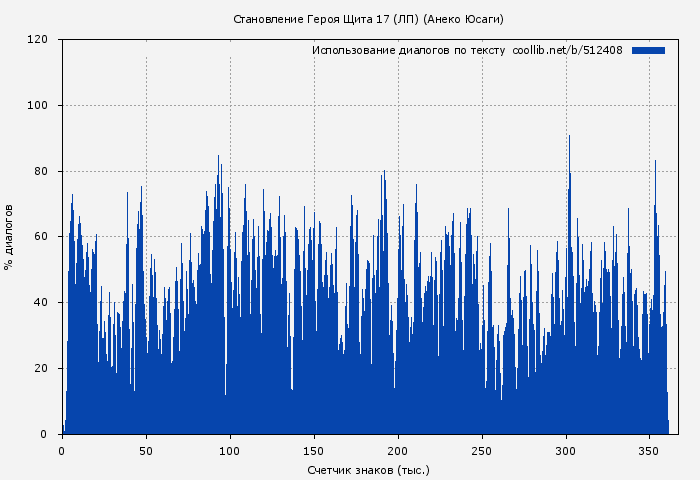Click the blue legend color swatch
This screenshot has width=700, height=480.
coord(648,50)
